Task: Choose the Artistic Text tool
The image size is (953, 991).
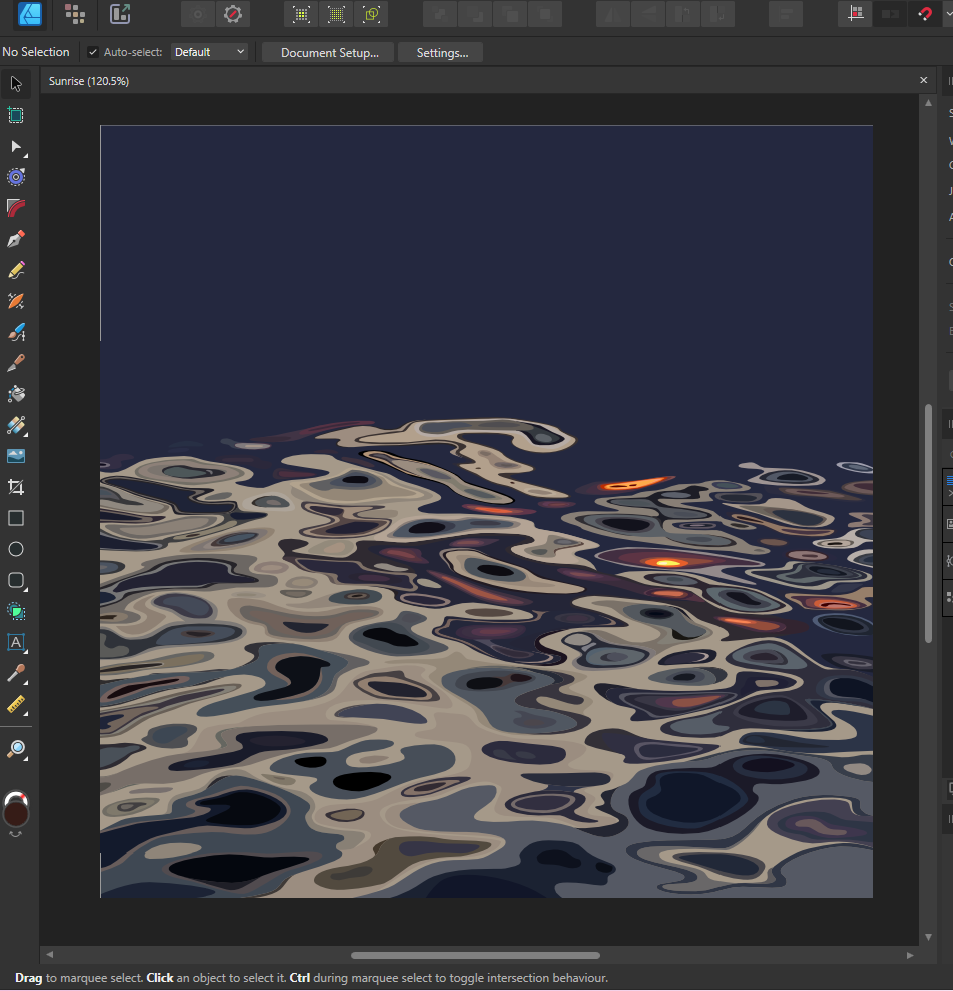Action: pyautogui.click(x=16, y=642)
